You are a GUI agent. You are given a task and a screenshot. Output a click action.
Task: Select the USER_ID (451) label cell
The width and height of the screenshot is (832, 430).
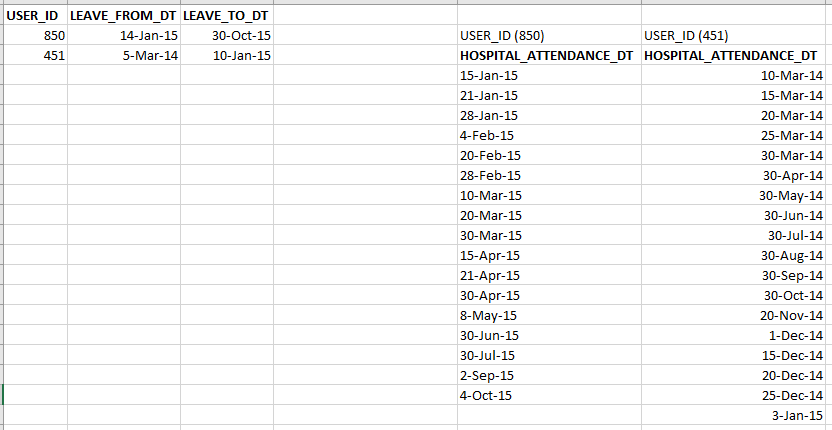point(735,36)
